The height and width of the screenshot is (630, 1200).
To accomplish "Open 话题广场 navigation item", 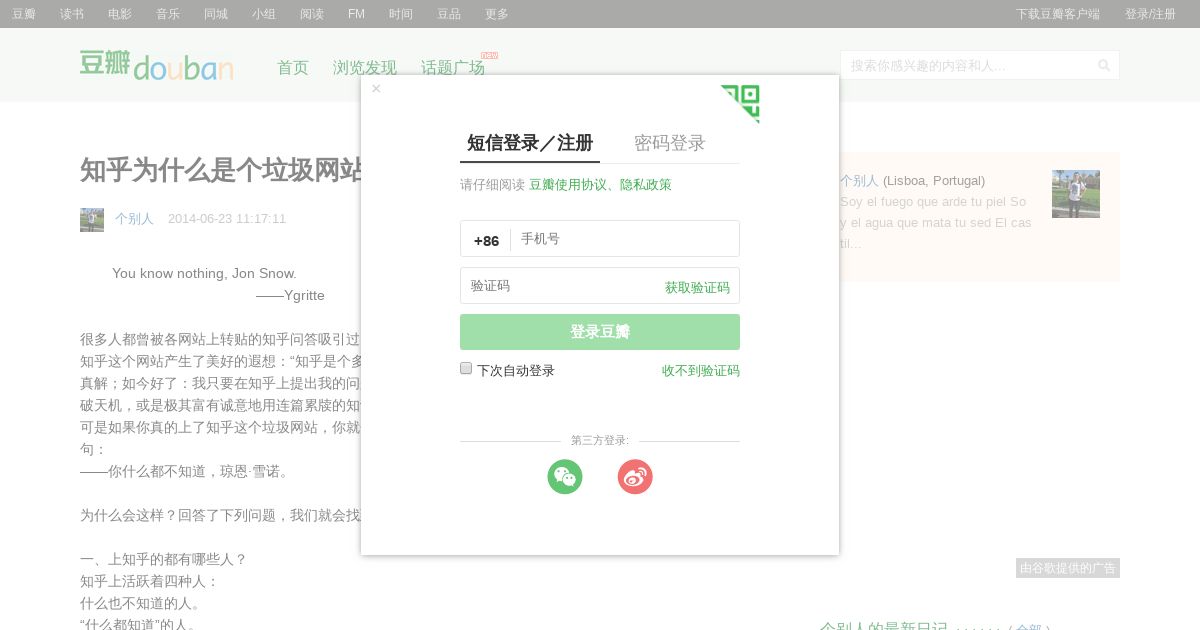I will click(x=453, y=68).
